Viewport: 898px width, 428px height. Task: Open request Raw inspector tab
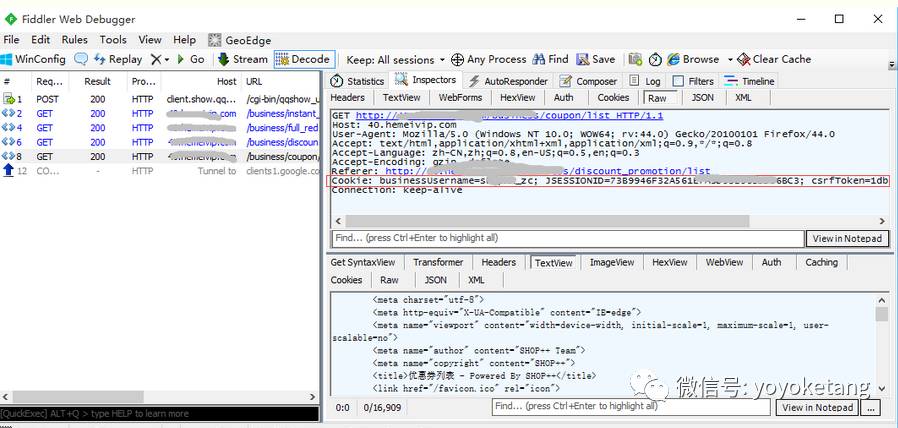[x=658, y=98]
